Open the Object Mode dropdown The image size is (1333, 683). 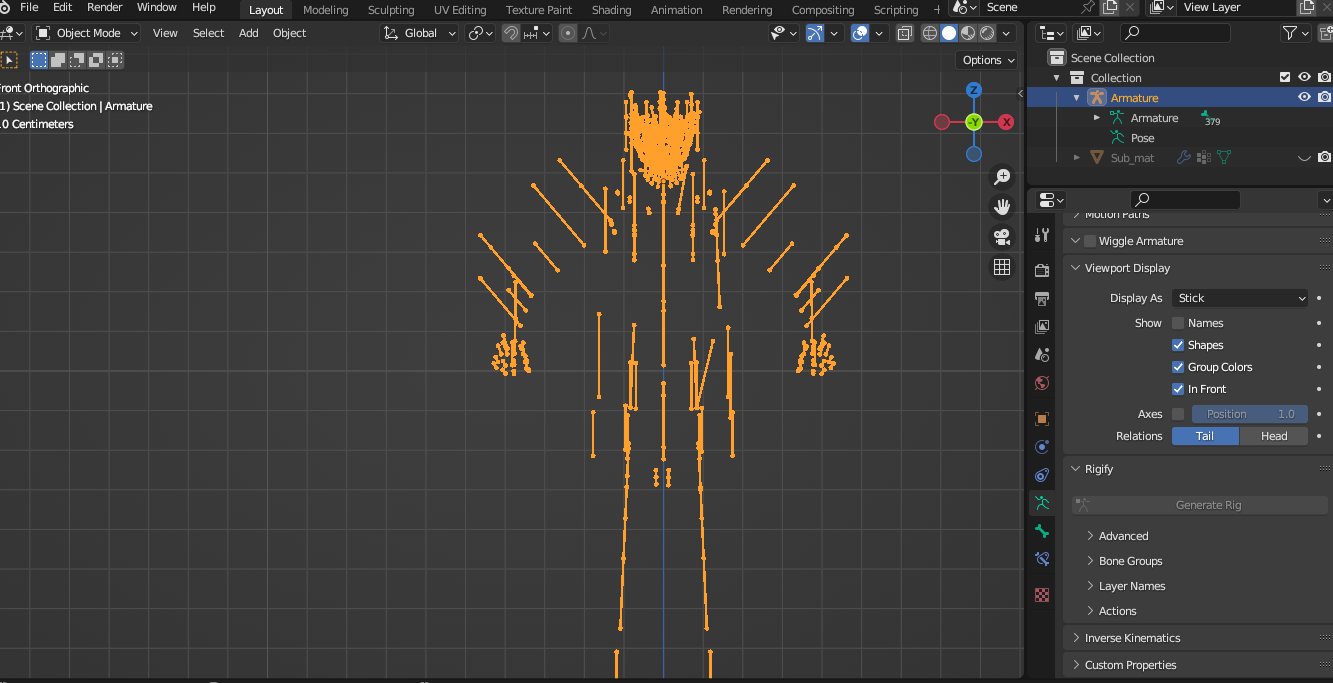pos(88,33)
